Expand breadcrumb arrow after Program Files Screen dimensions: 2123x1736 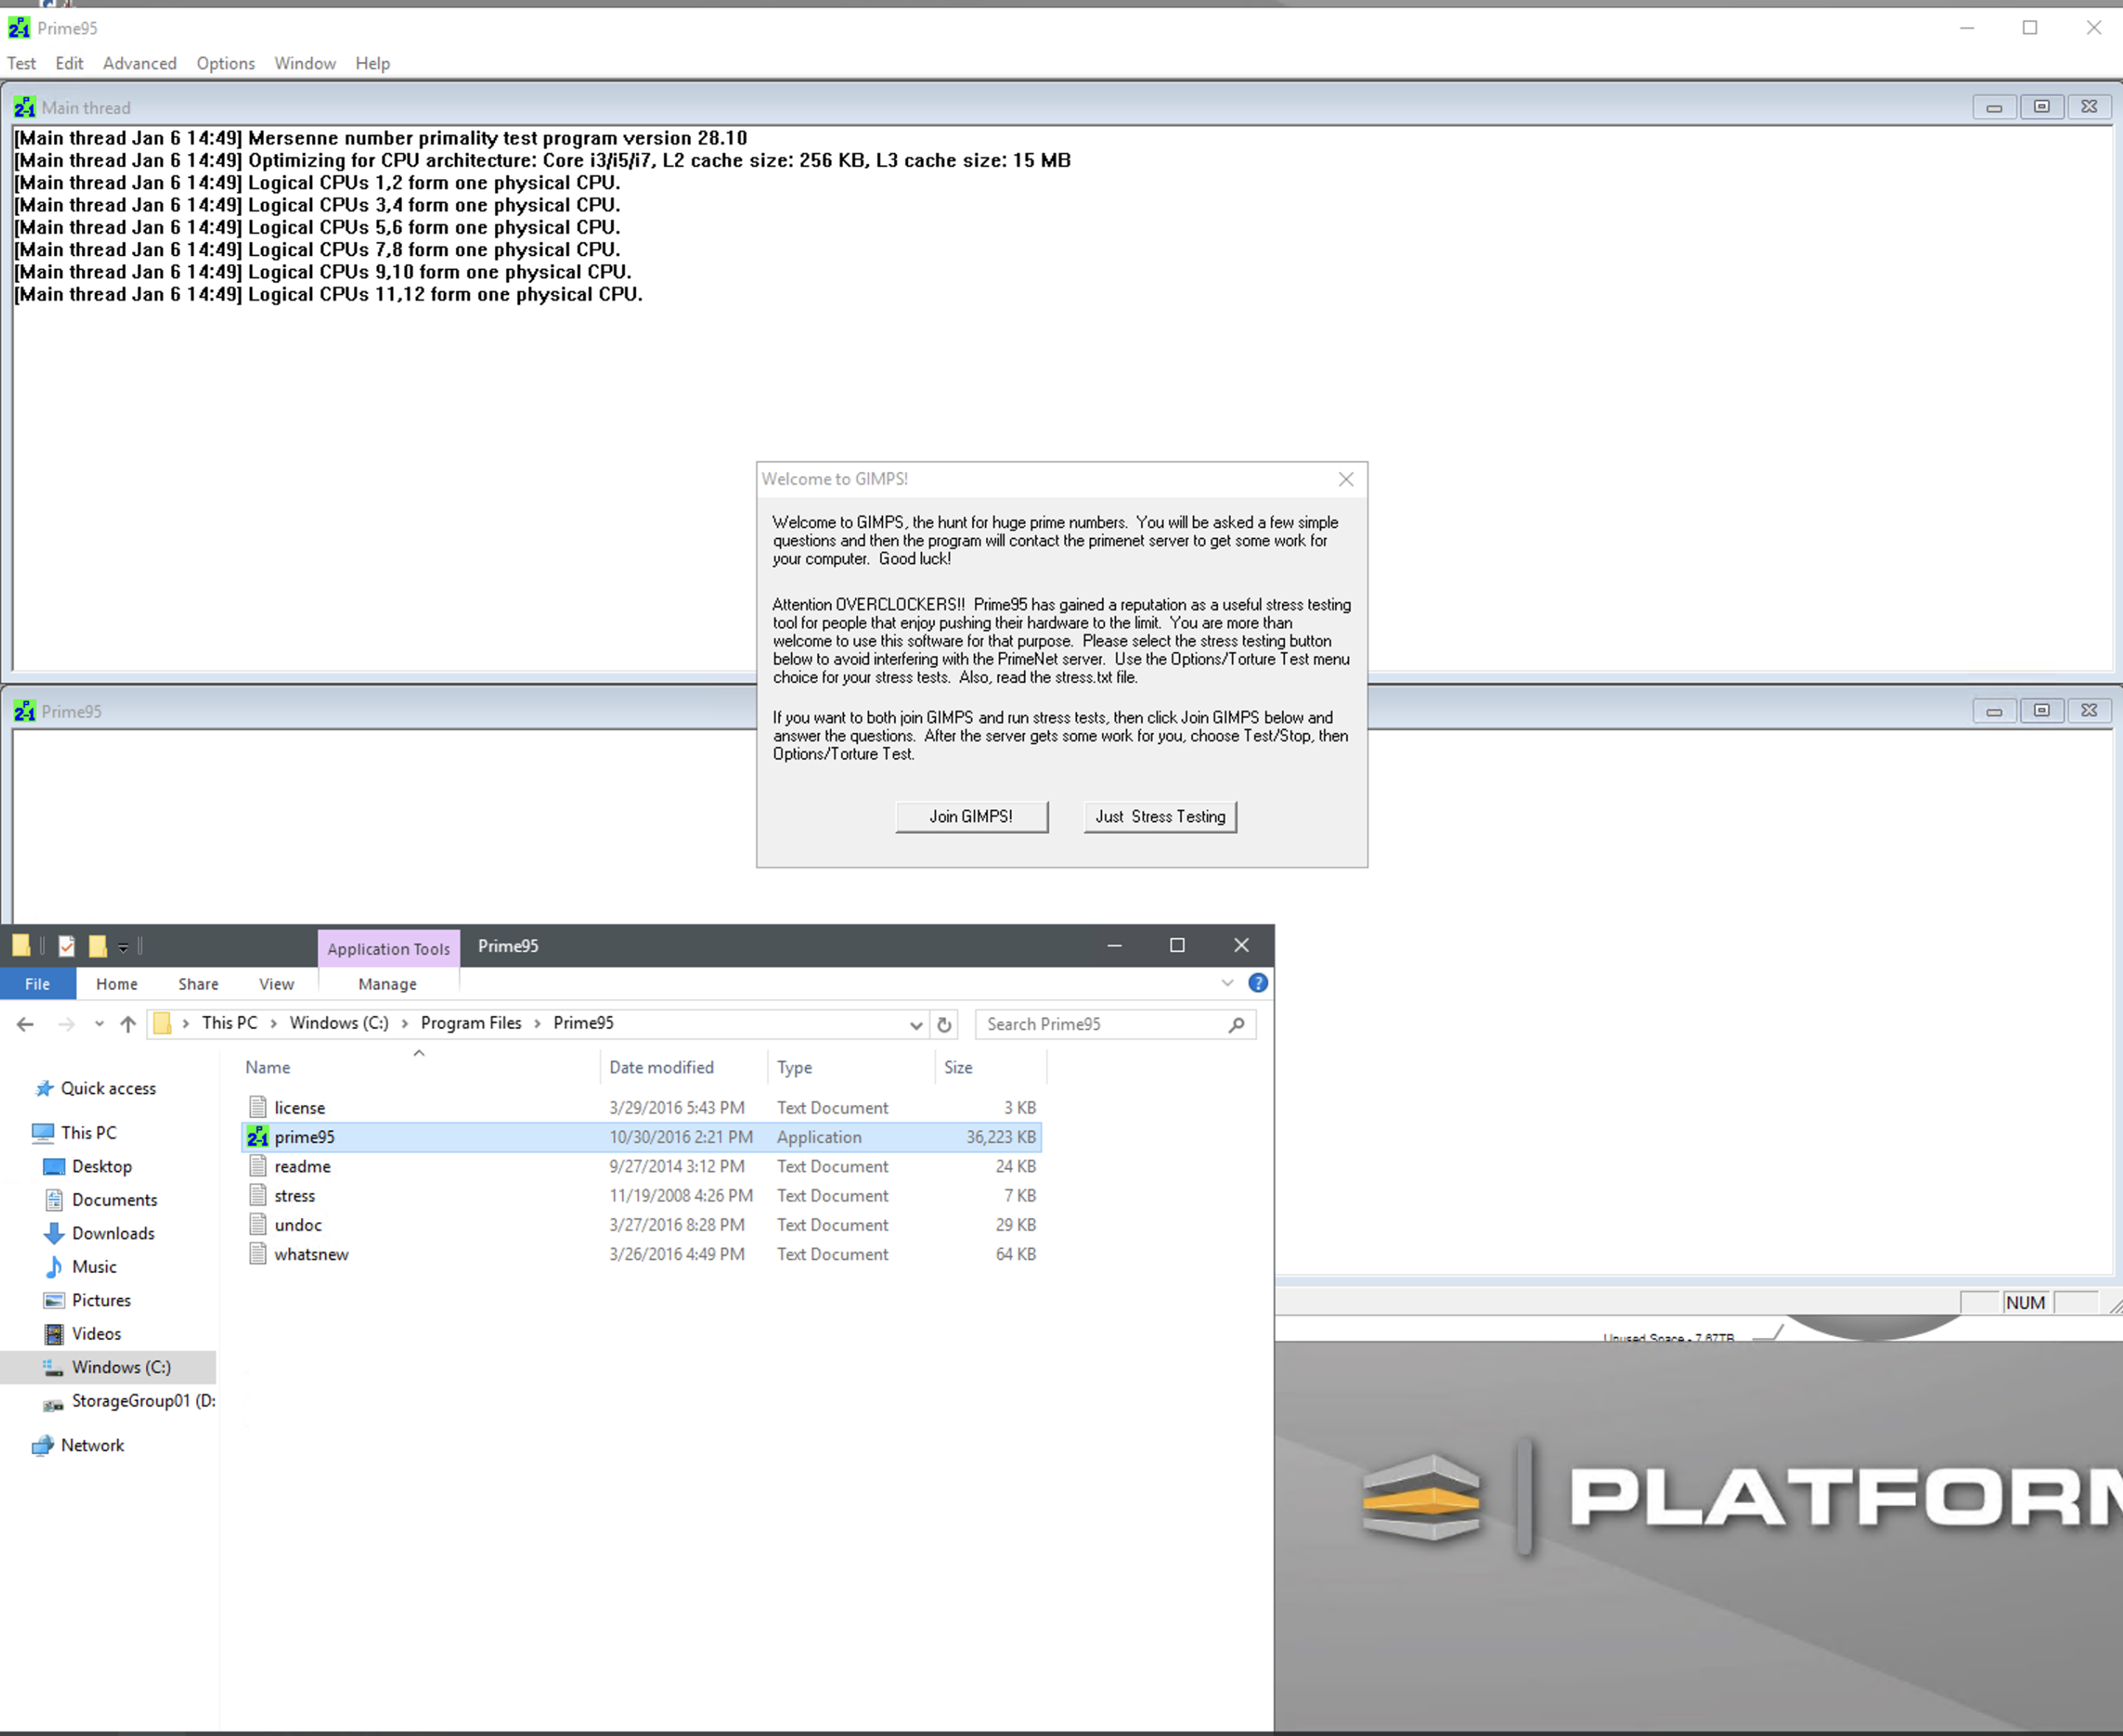(x=537, y=1023)
